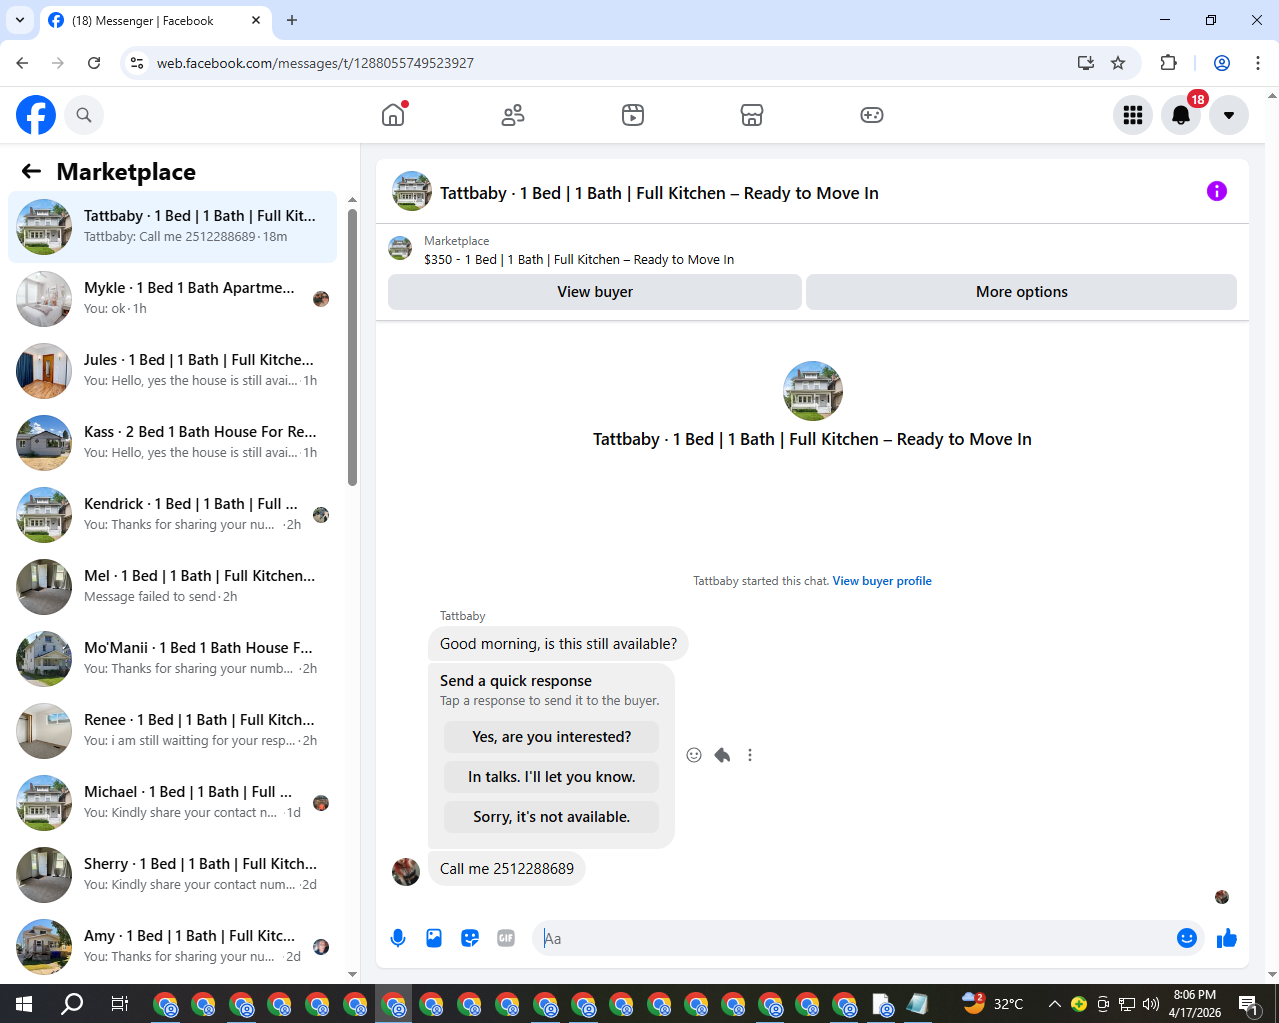
Task: Open the weather widget showing 32°C
Action: pyautogui.click(x=993, y=1003)
